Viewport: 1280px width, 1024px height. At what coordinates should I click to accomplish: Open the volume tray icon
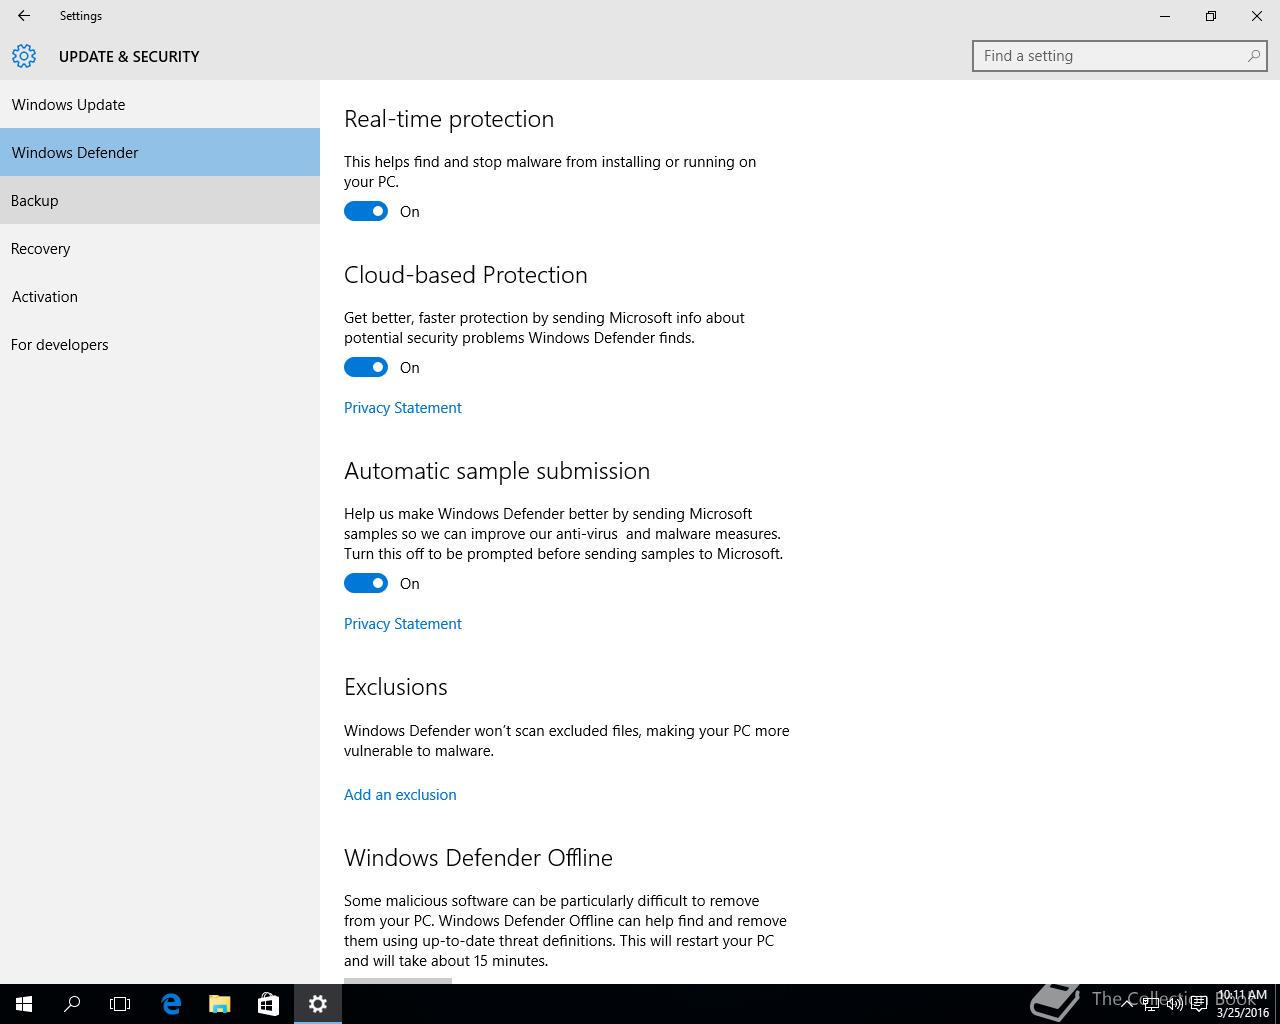point(1175,1004)
